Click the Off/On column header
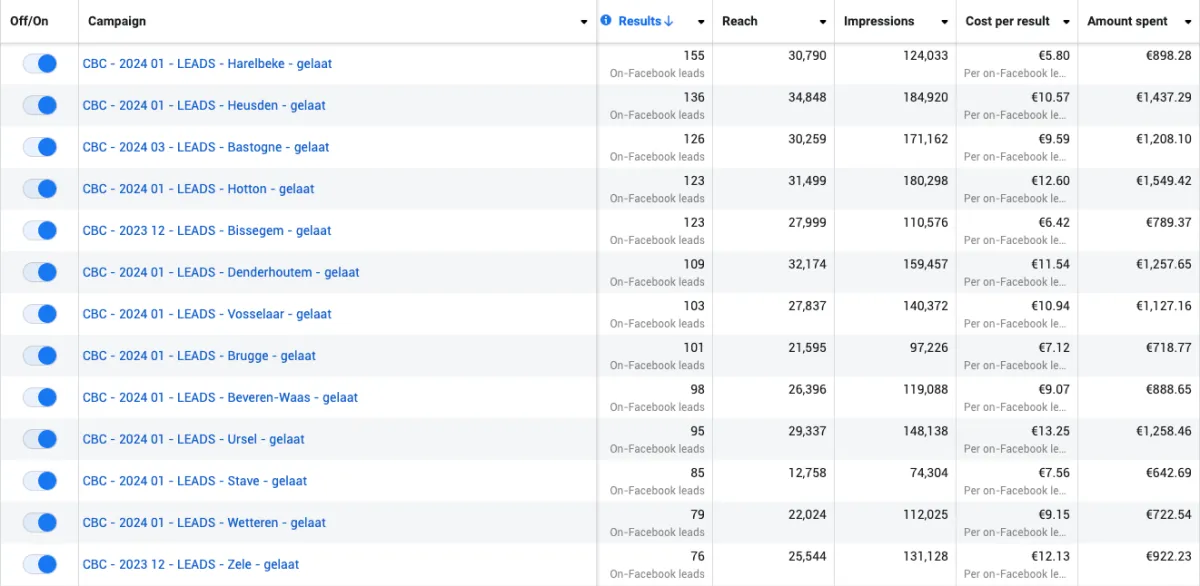1200x586 pixels. pos(29,21)
